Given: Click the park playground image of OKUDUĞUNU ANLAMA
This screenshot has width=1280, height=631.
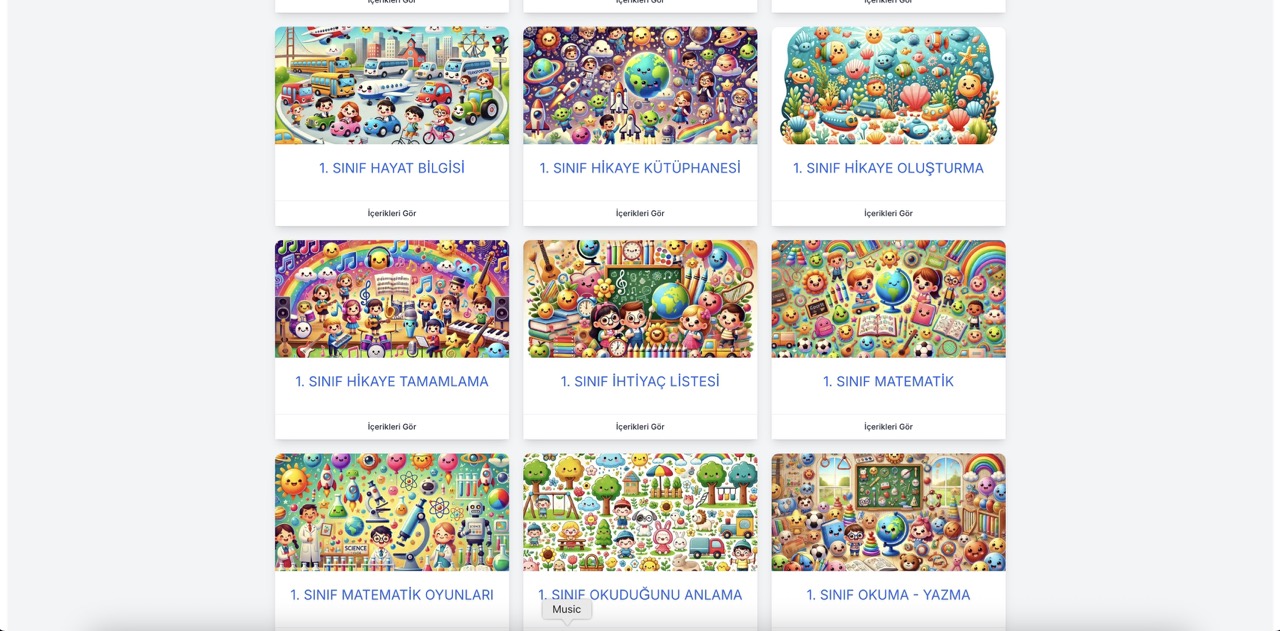Looking at the screenshot, I should point(640,512).
